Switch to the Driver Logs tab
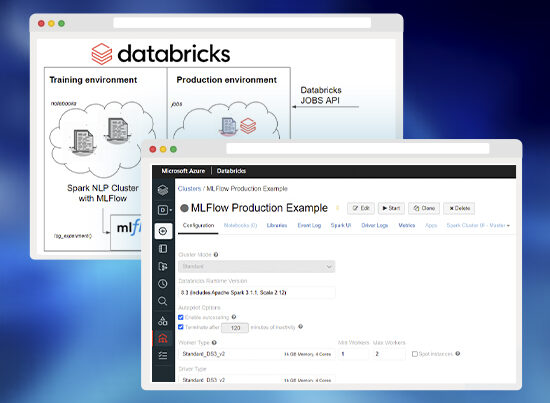 (x=375, y=225)
